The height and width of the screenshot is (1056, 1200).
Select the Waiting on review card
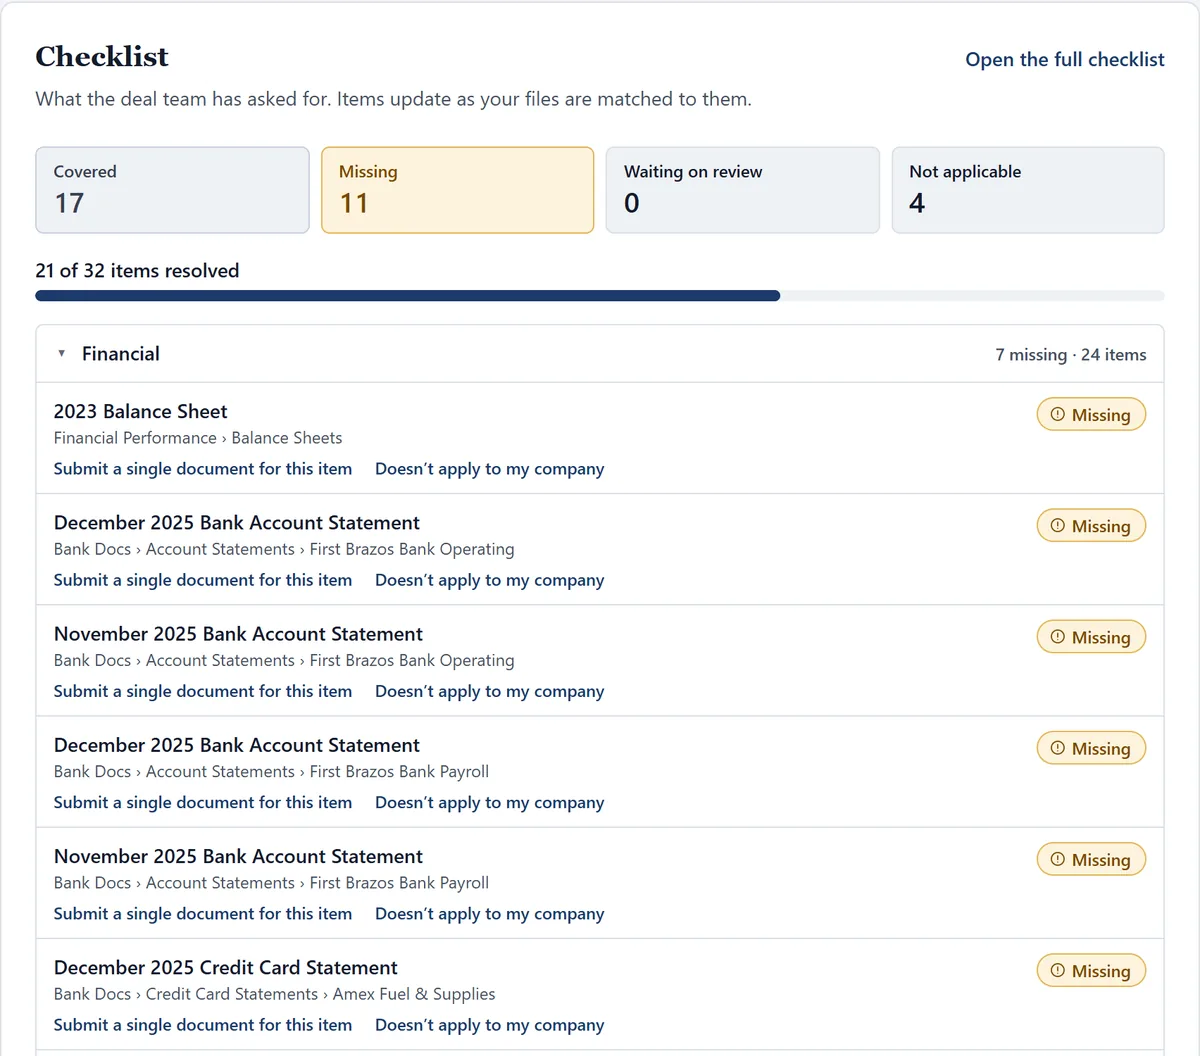click(742, 190)
